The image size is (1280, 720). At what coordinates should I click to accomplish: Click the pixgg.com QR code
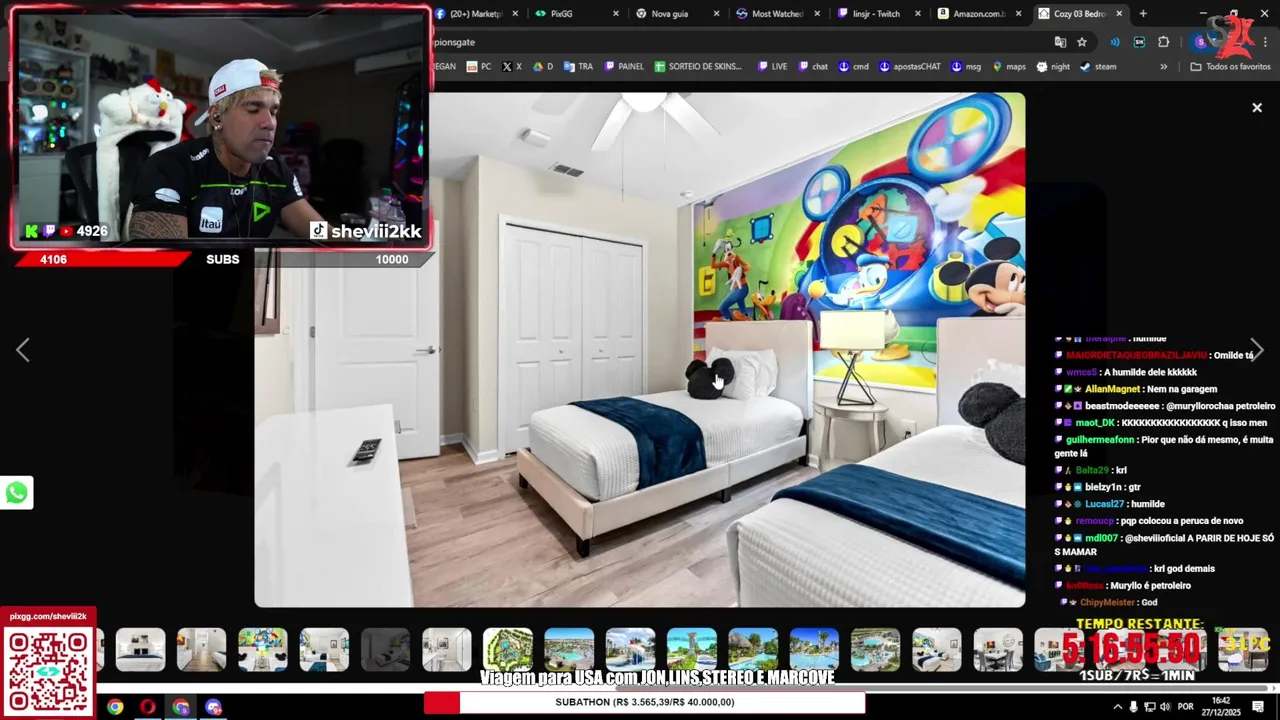47,671
